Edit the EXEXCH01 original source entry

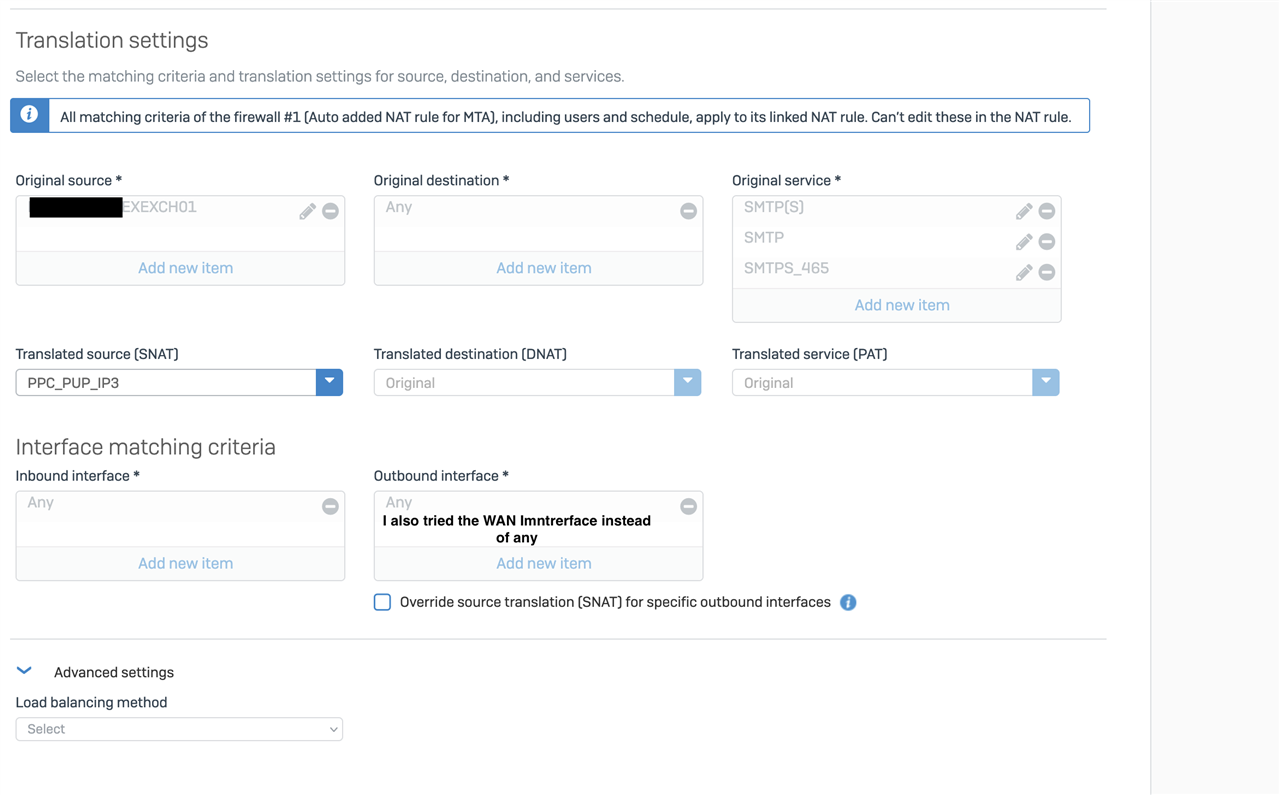307,211
